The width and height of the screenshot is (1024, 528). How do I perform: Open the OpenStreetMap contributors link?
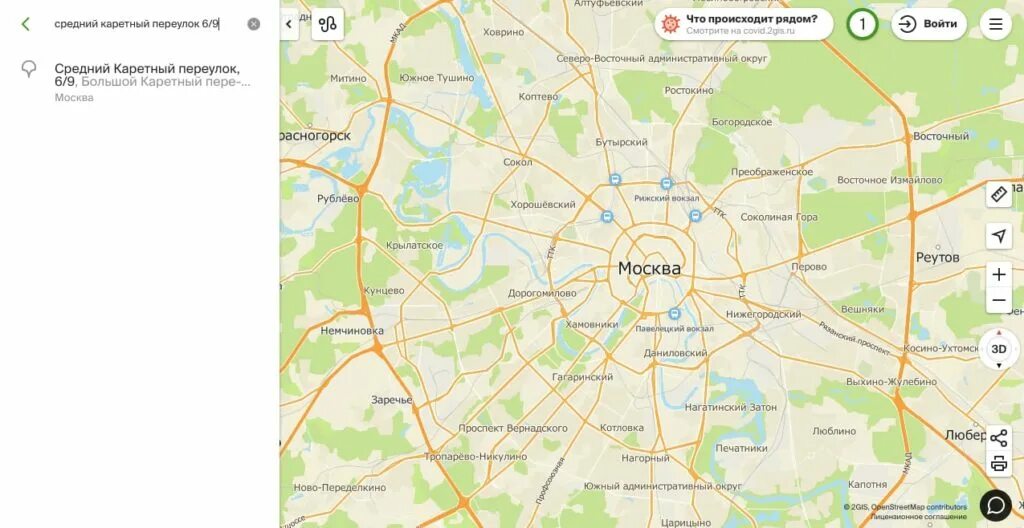point(919,507)
